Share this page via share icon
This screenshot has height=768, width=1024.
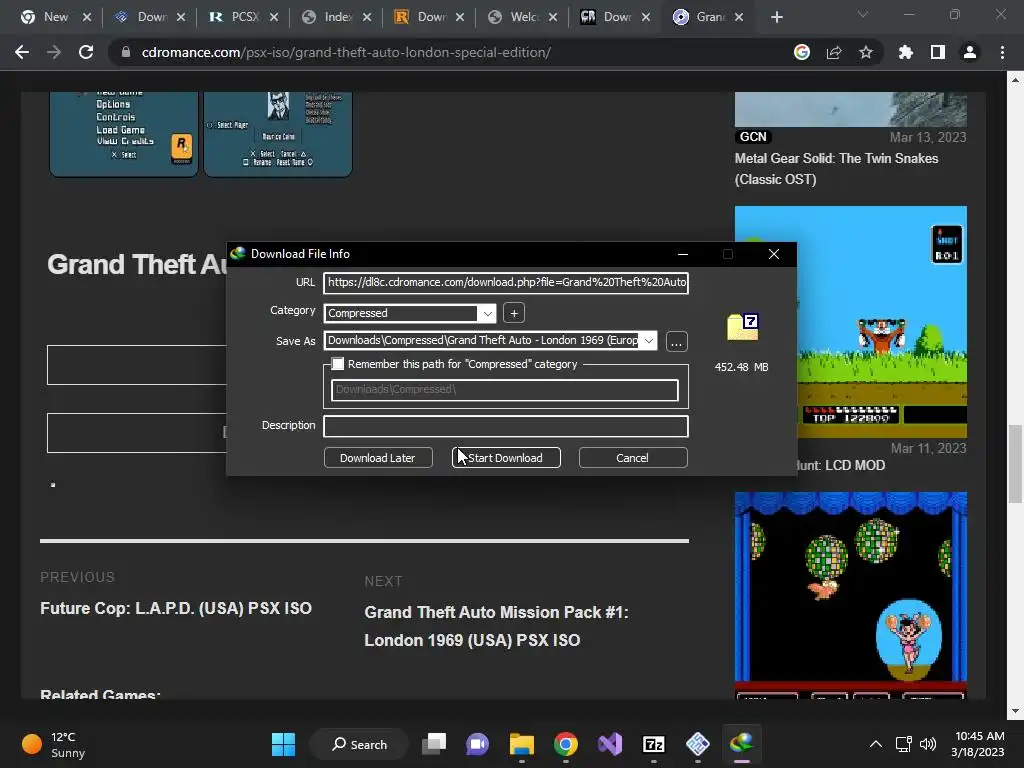tap(834, 52)
